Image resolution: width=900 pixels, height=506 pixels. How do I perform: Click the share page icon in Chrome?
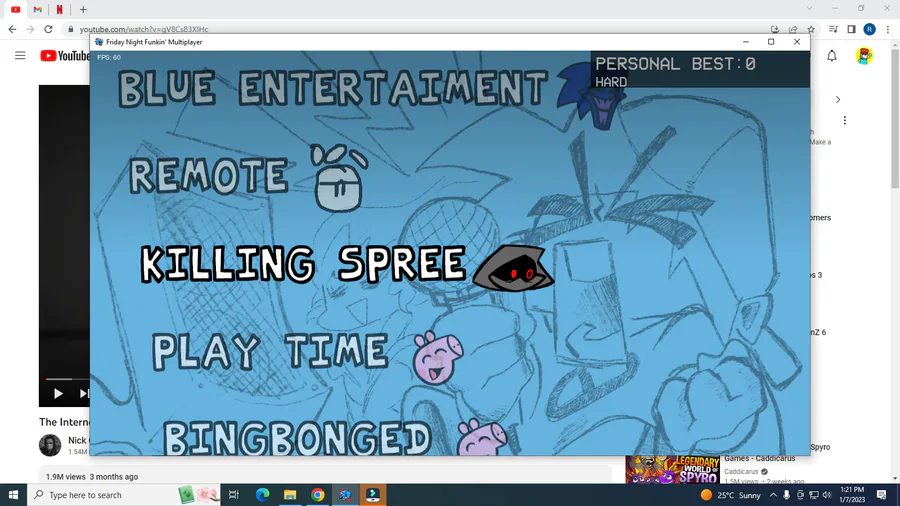[x=793, y=29]
